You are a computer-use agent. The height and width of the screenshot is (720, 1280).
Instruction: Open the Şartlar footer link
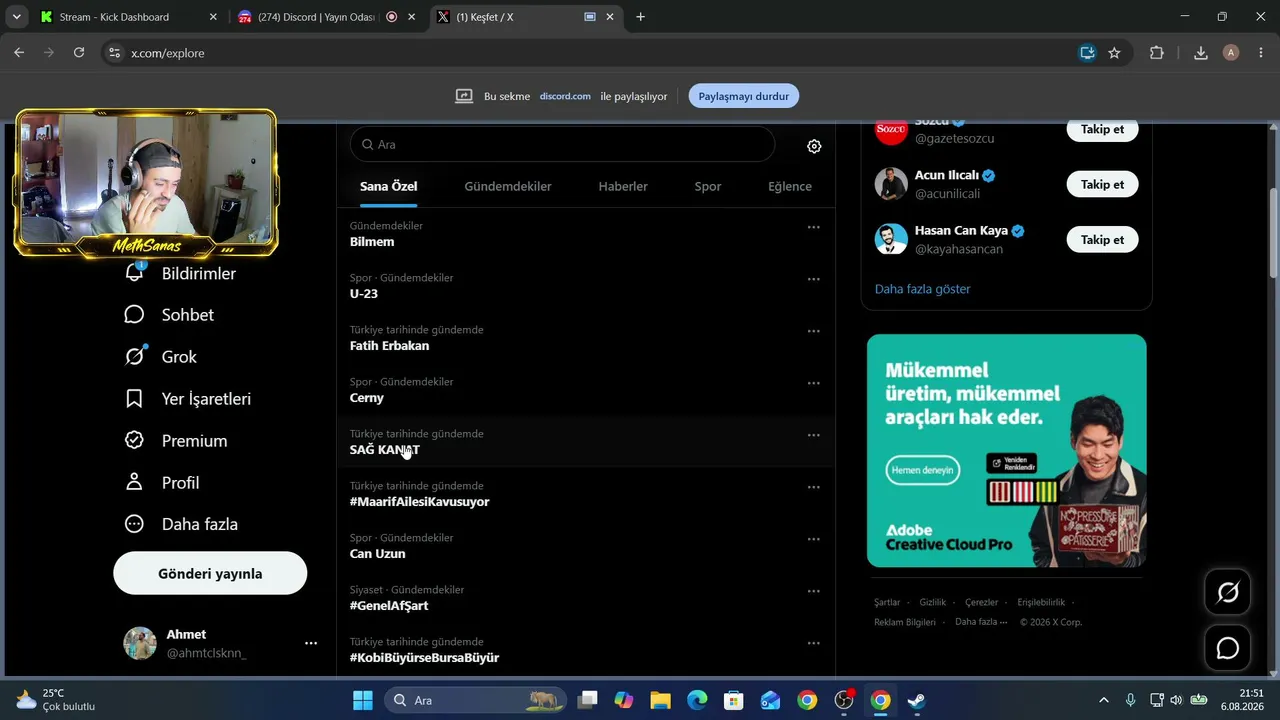pyautogui.click(x=887, y=602)
